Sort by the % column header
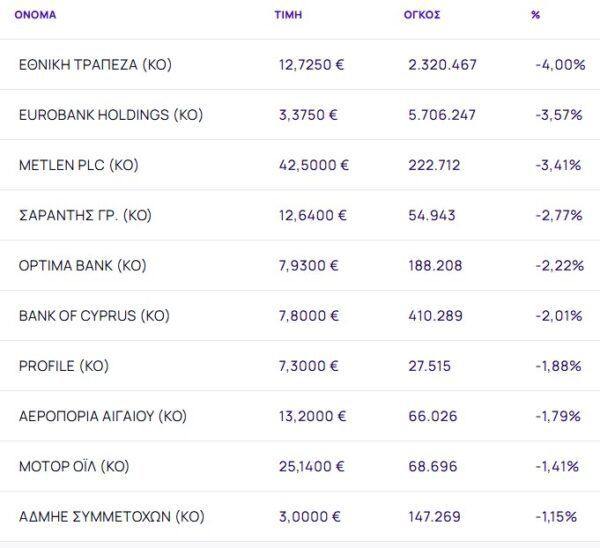Image resolution: width=600 pixels, height=548 pixels. coord(536,15)
